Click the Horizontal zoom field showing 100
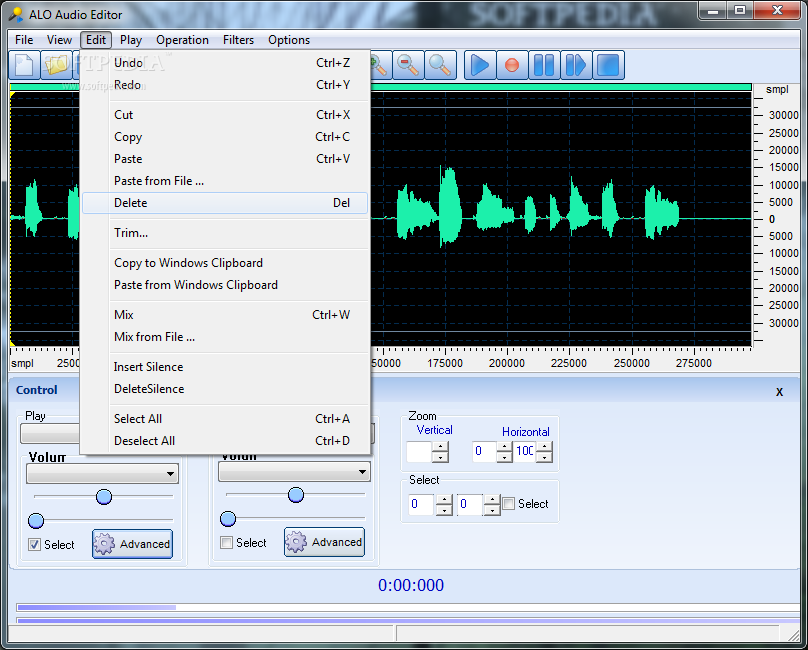Viewport: 808px width, 650px height. tap(525, 452)
